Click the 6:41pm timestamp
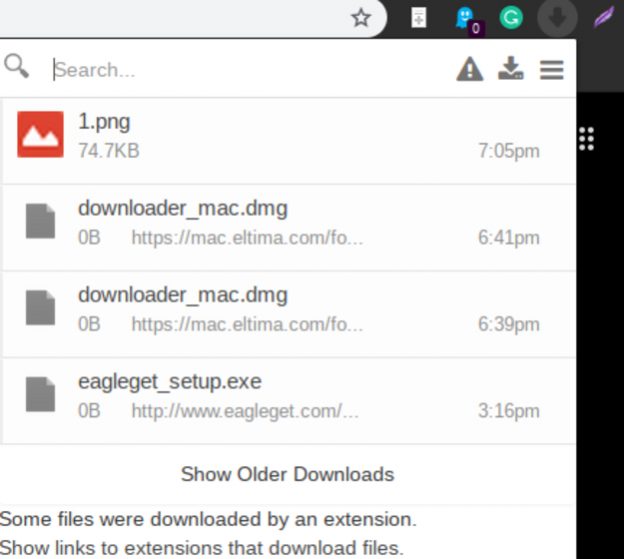 (x=509, y=238)
